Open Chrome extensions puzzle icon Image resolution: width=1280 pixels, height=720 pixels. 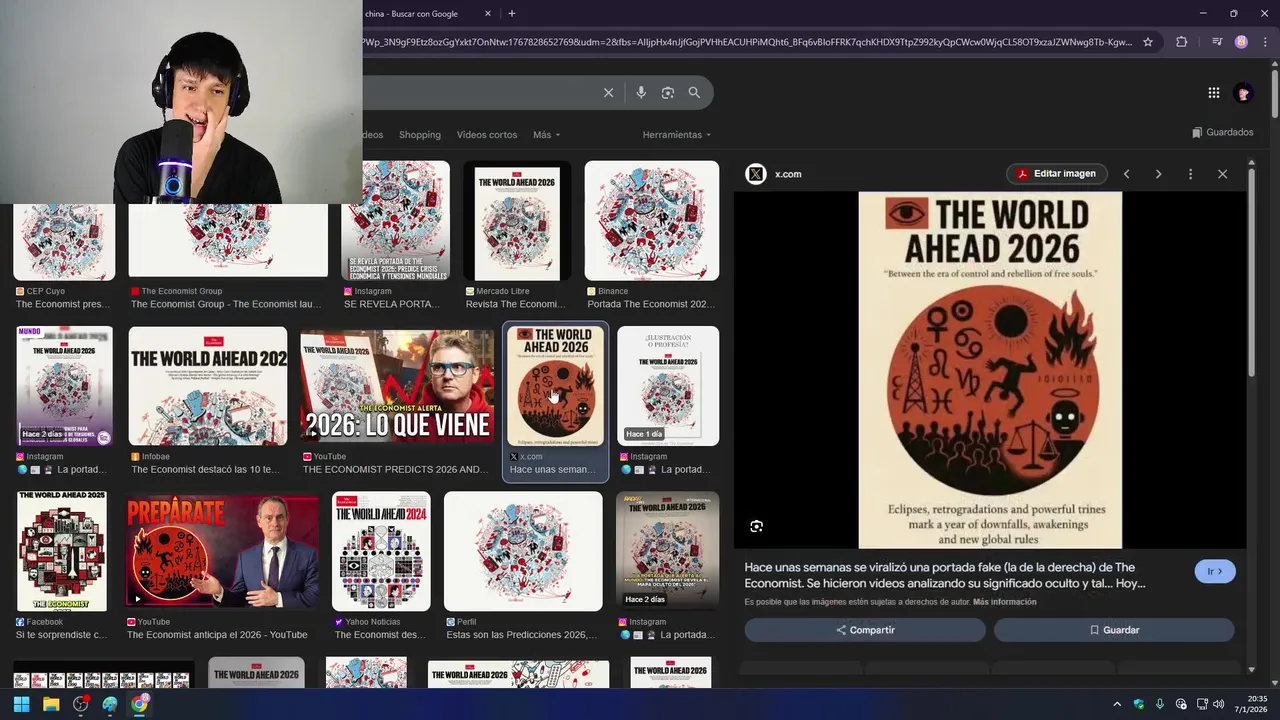pyautogui.click(x=1182, y=42)
